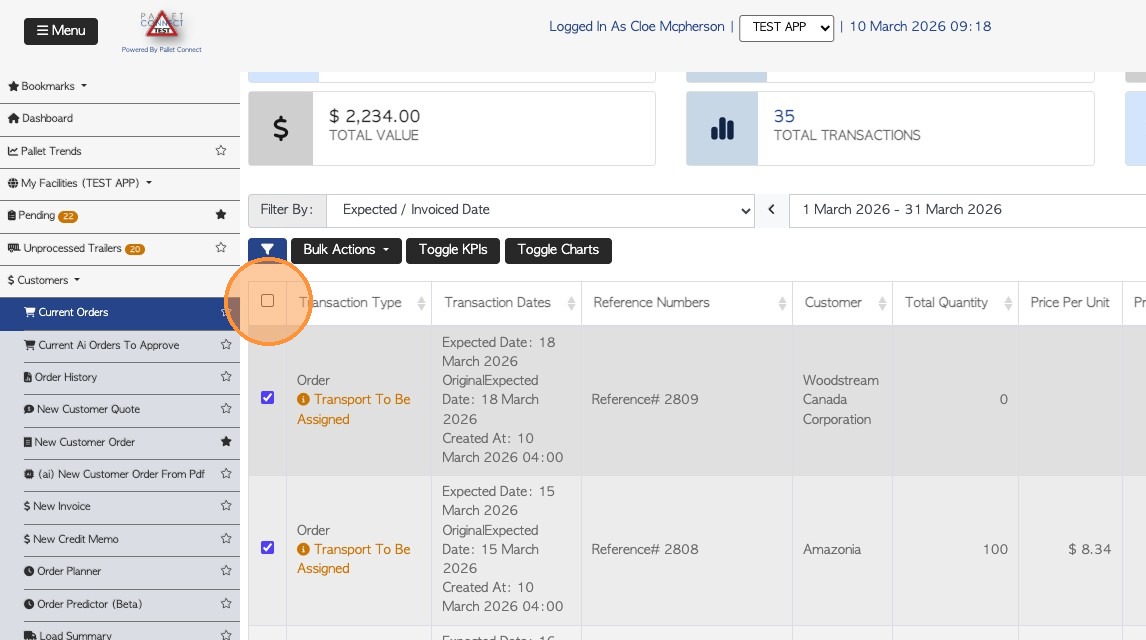Click the Toggle Charts button
The image size is (1146, 640).
[x=558, y=250]
